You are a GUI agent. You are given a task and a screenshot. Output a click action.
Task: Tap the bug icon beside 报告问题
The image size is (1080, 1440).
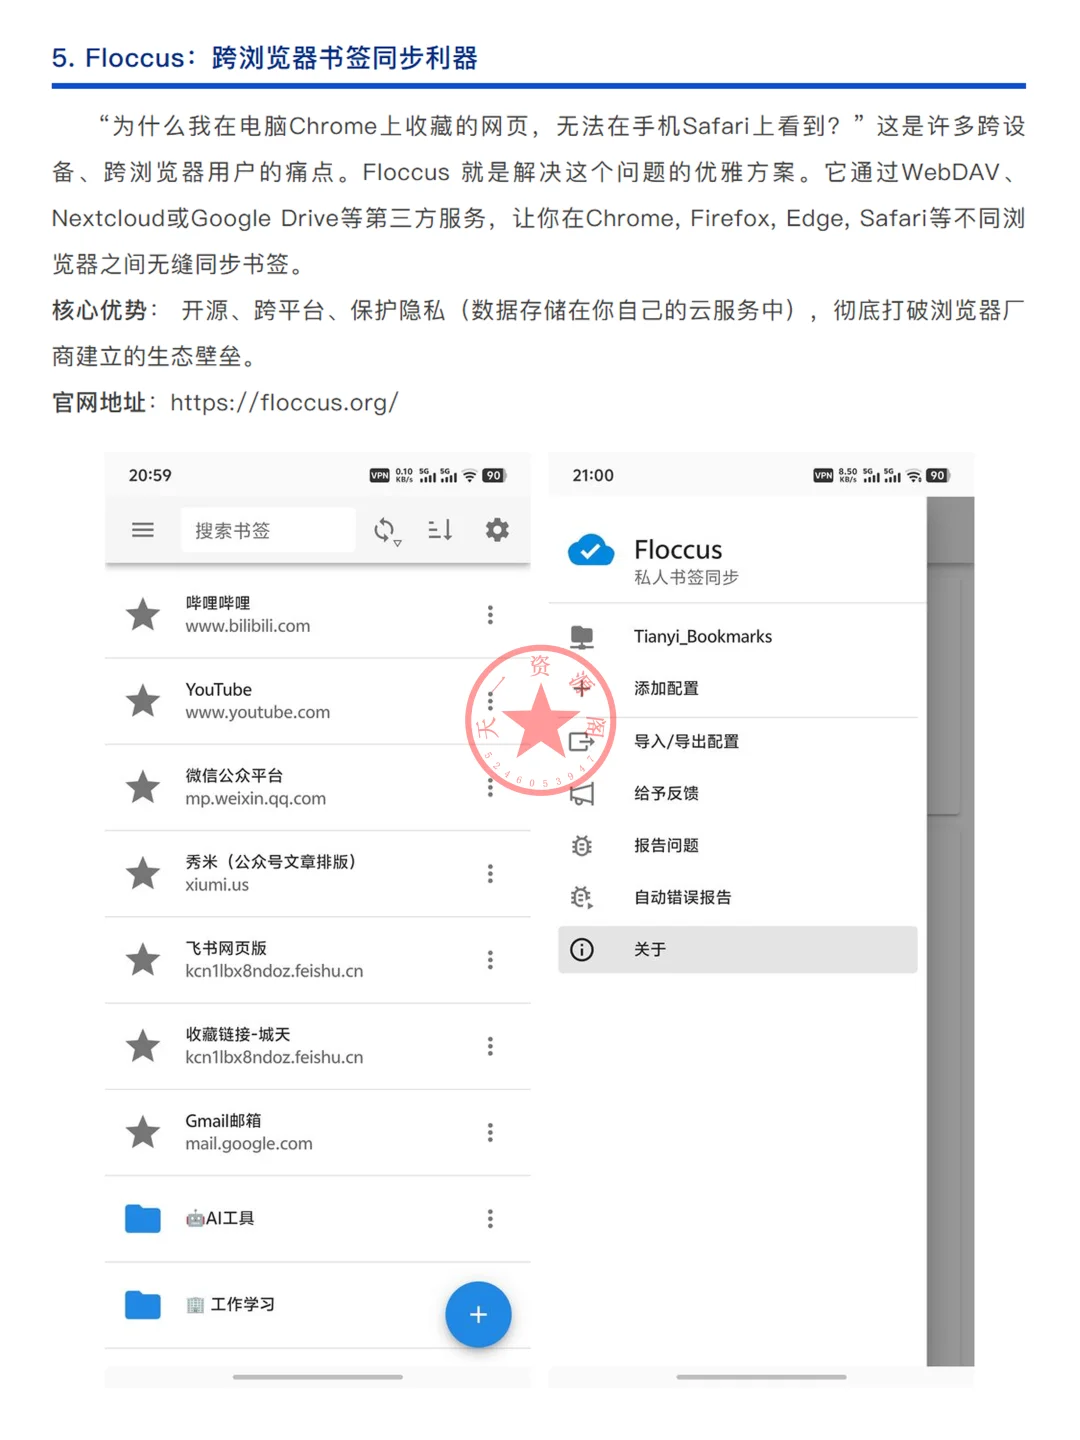coord(582,845)
